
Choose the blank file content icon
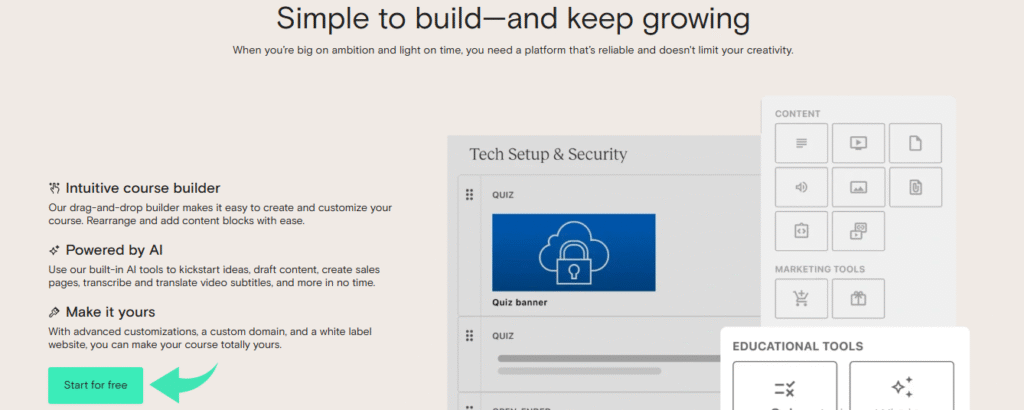(915, 143)
